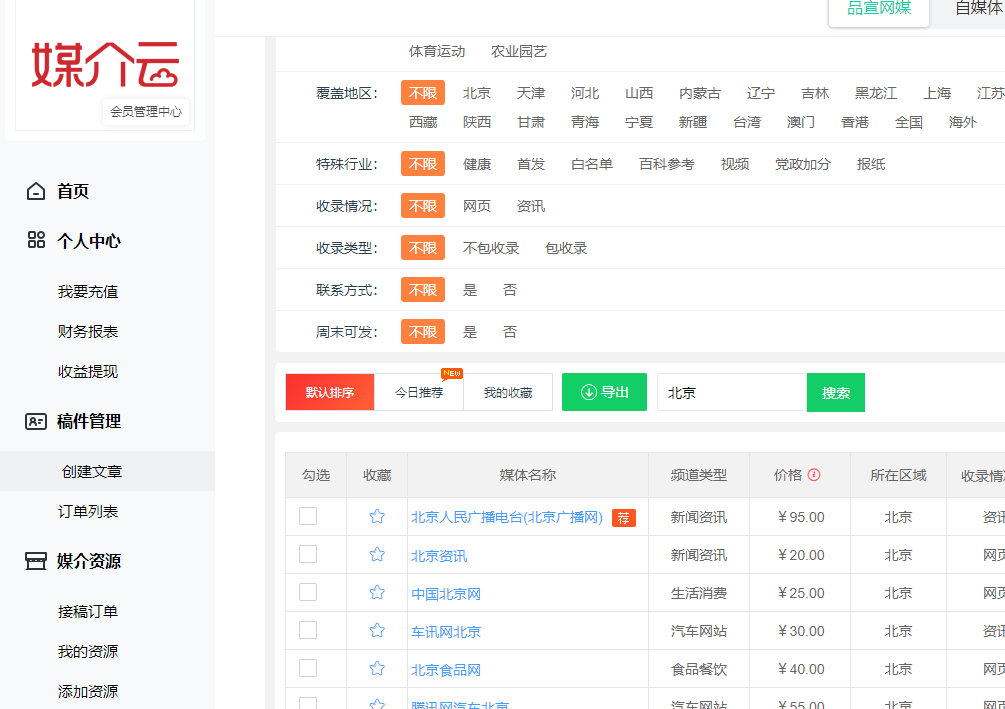Screen dimensions: 1005x709
Task: Open the 我的收藏 tab
Action: tap(508, 393)
